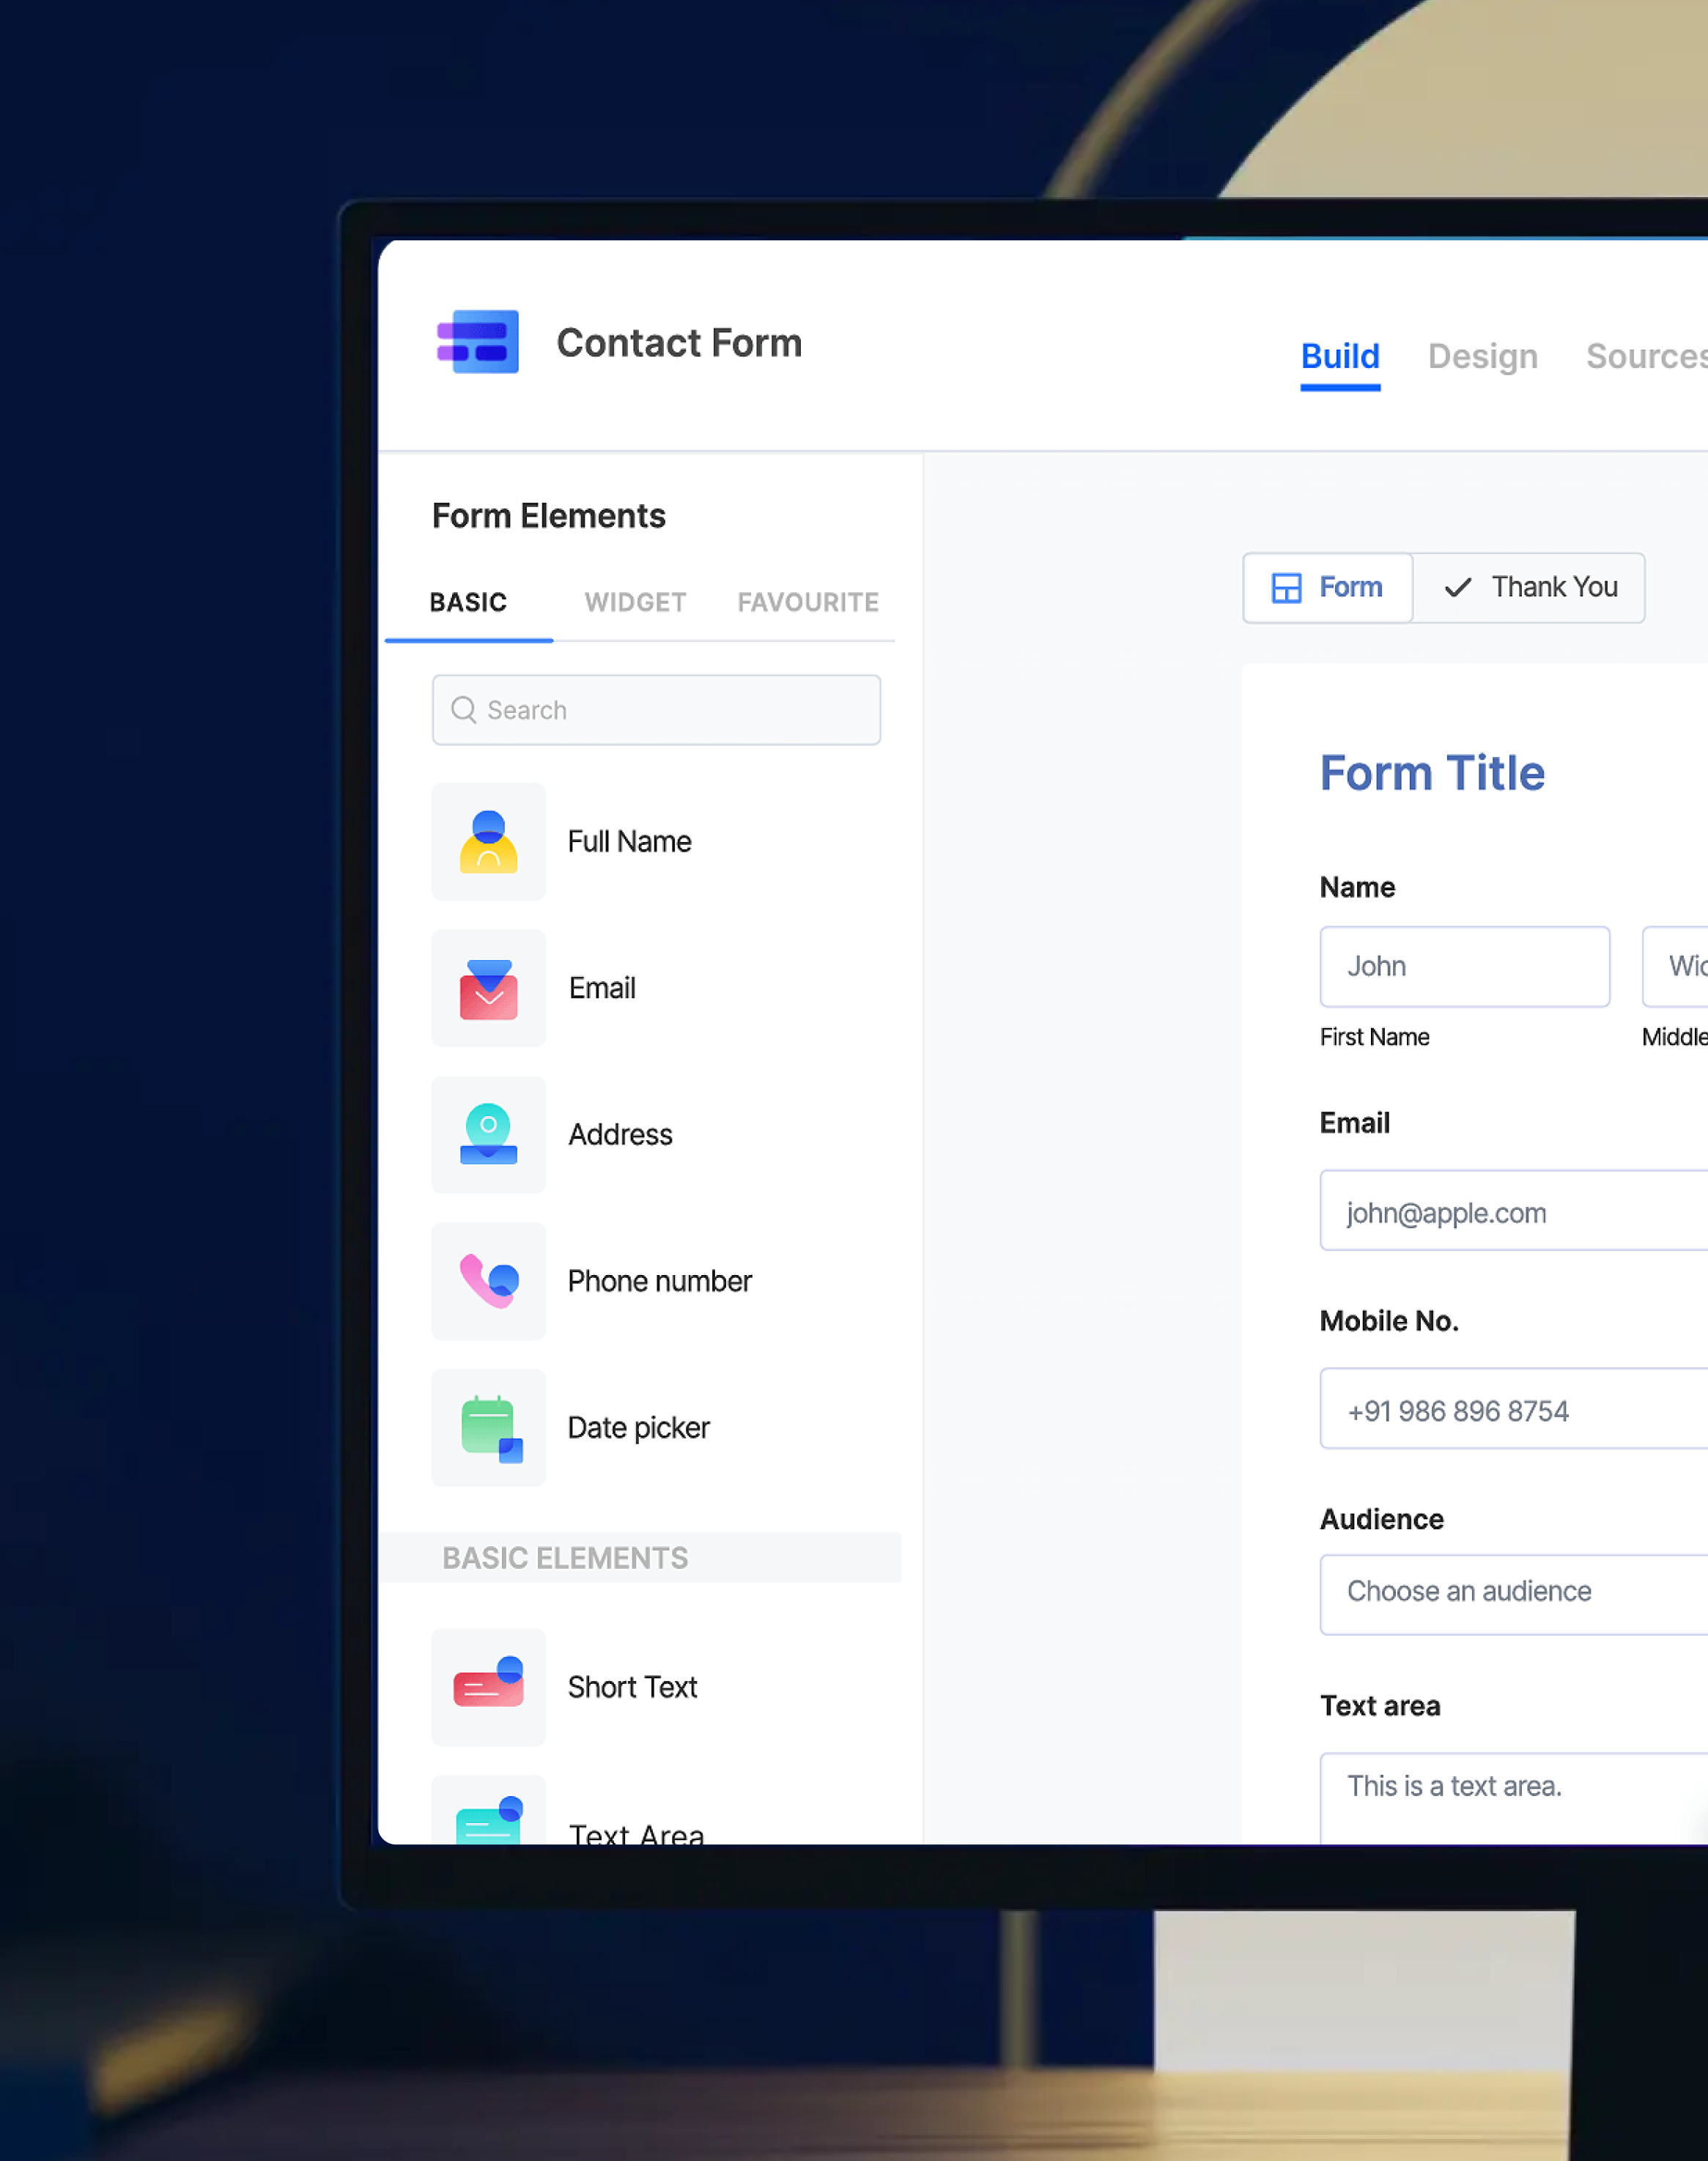Image resolution: width=1708 pixels, height=2161 pixels.
Task: Click the Email input john@apple.com
Action: [1514, 1210]
